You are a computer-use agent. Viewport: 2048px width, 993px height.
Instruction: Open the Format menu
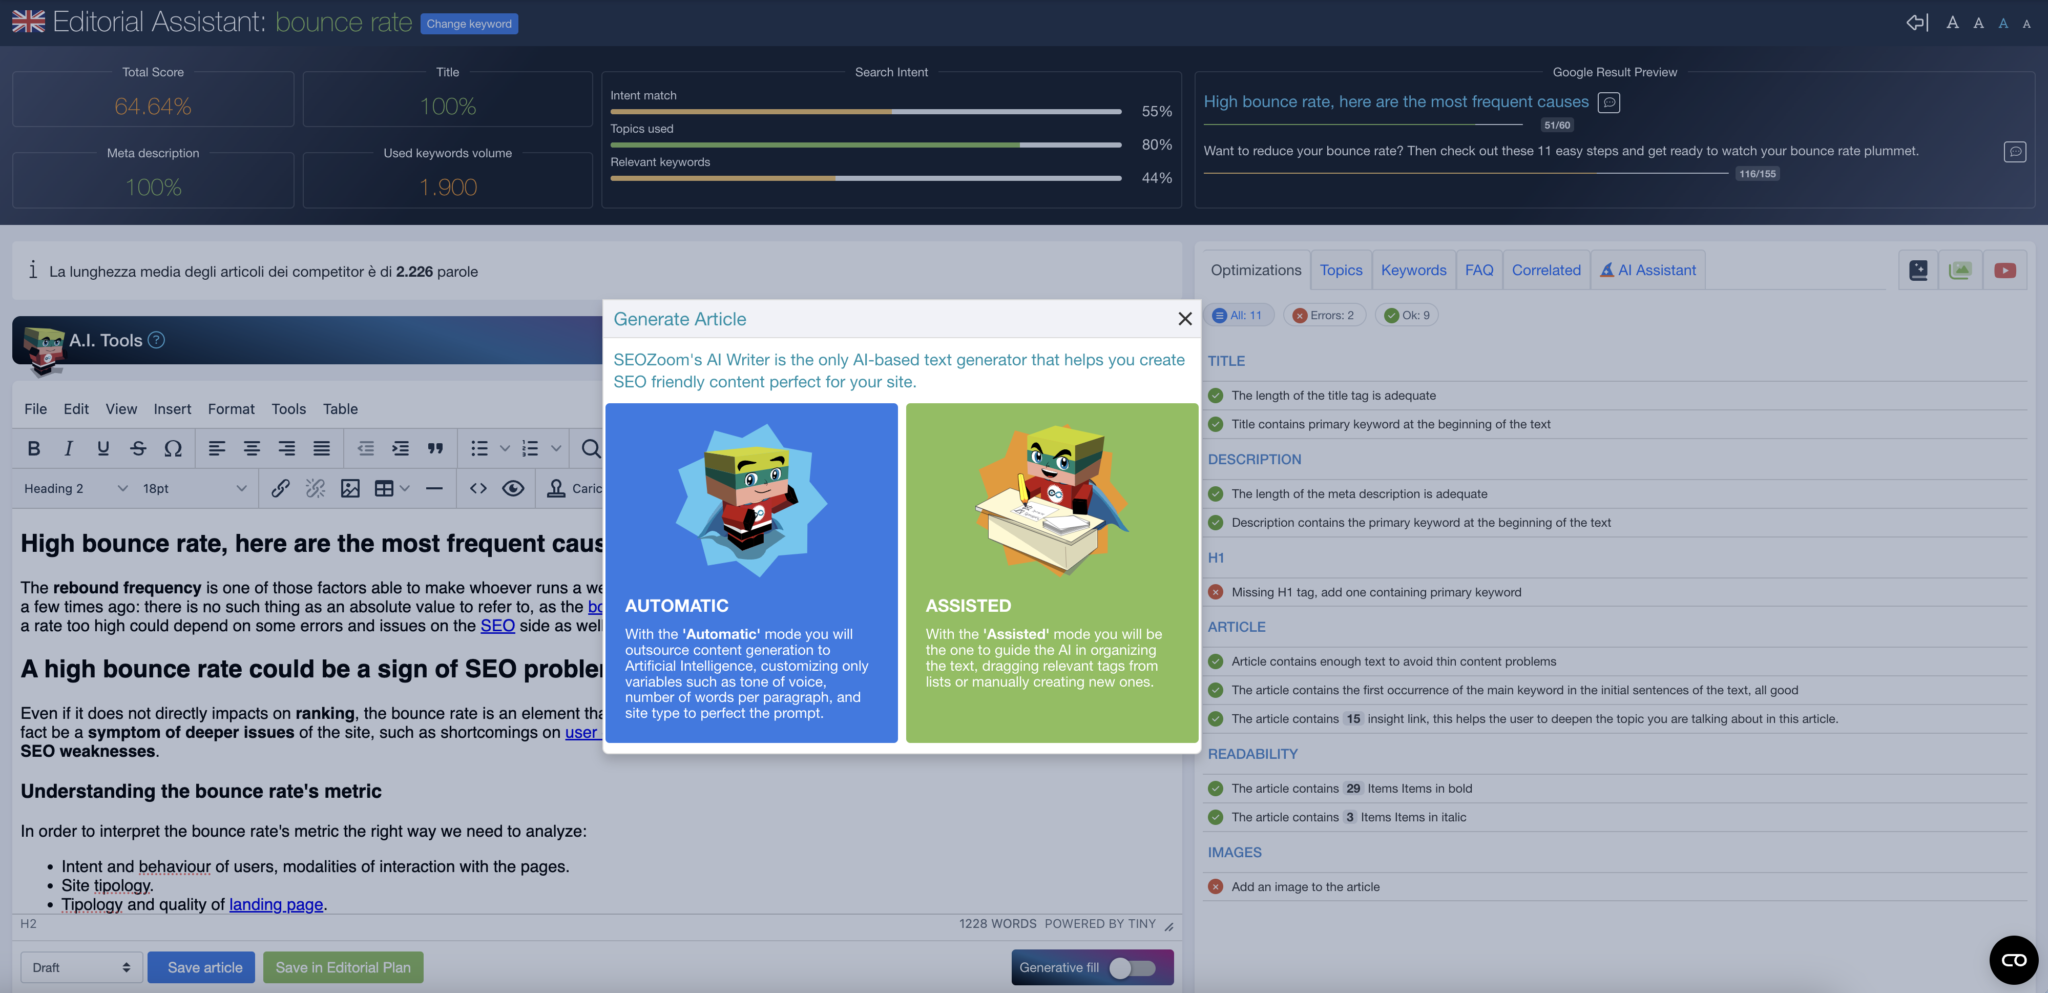pos(231,409)
